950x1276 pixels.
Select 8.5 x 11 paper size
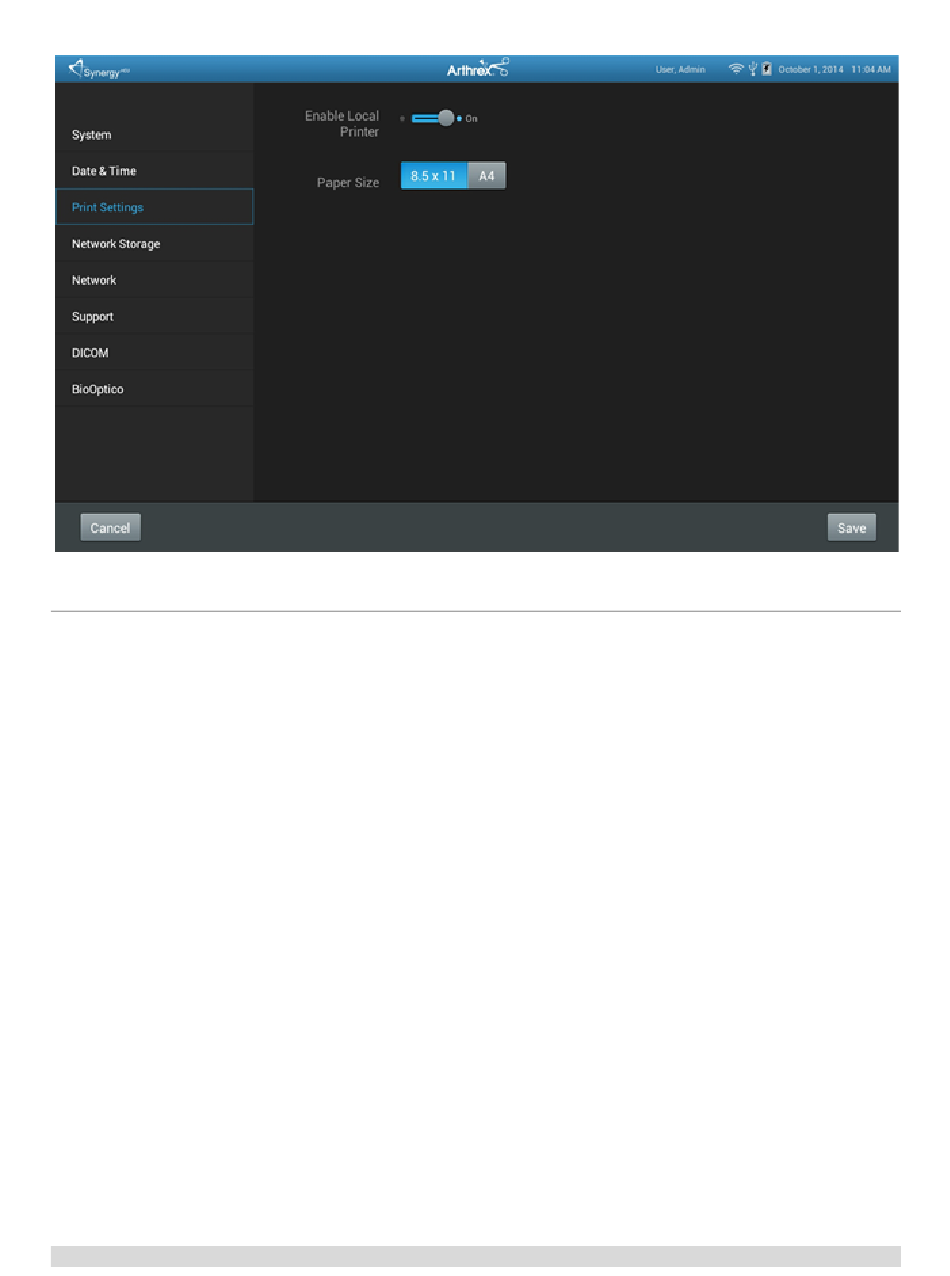(x=434, y=176)
